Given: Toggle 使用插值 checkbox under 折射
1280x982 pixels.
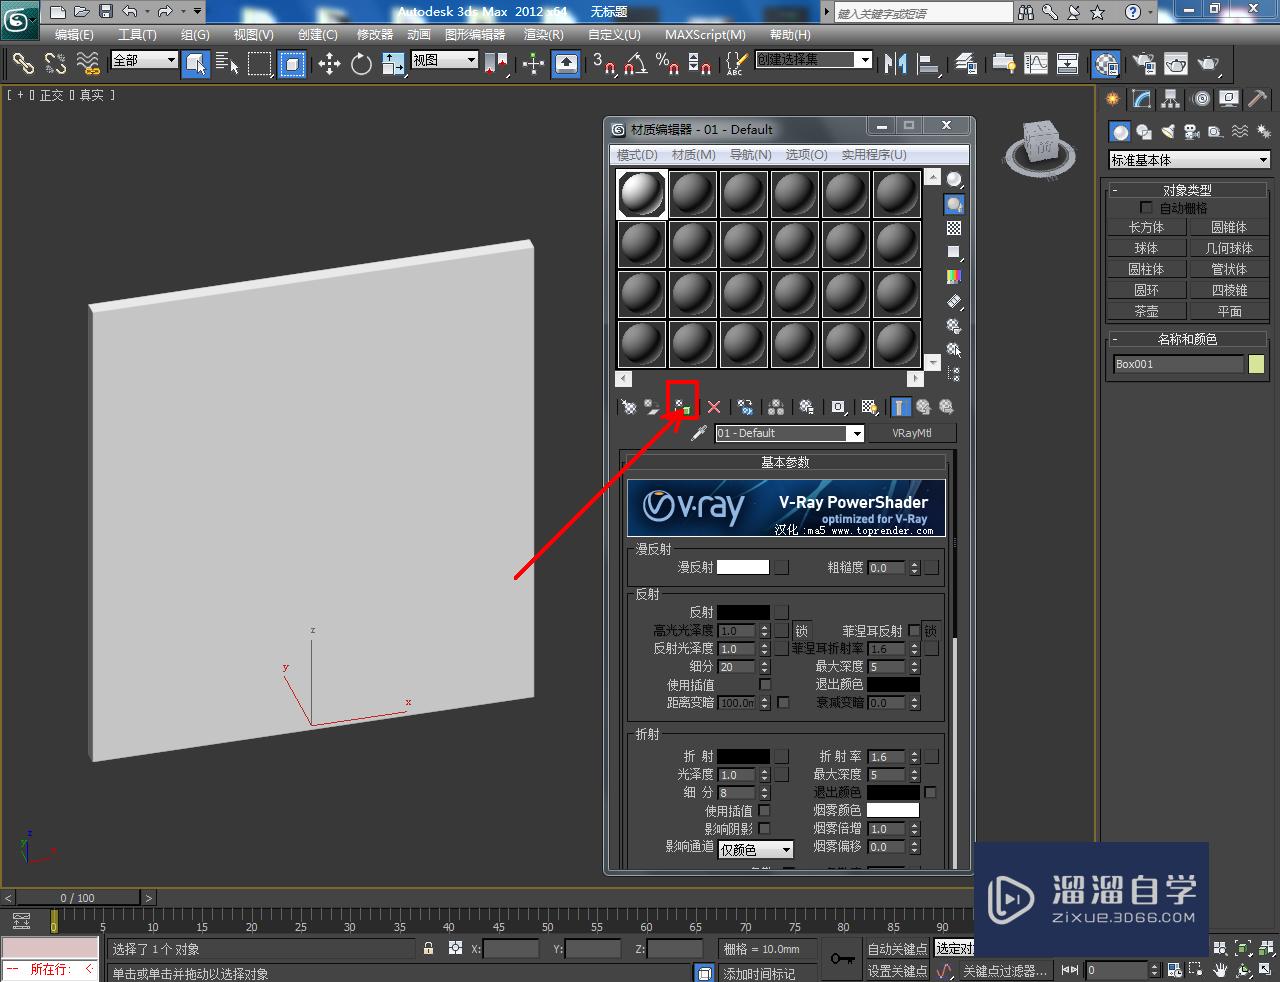Looking at the screenshot, I should (x=765, y=811).
